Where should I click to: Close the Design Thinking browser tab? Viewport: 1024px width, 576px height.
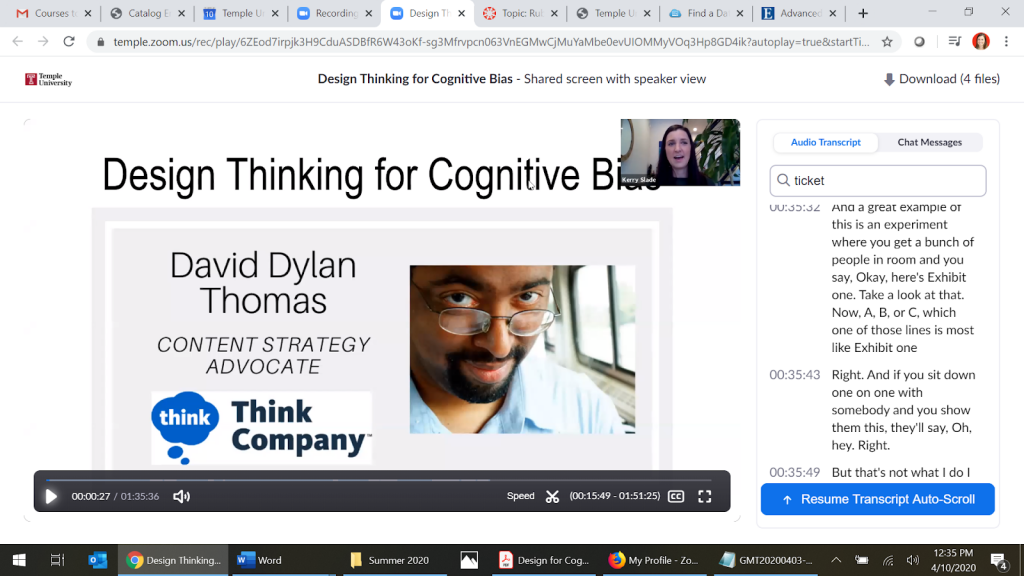click(462, 13)
